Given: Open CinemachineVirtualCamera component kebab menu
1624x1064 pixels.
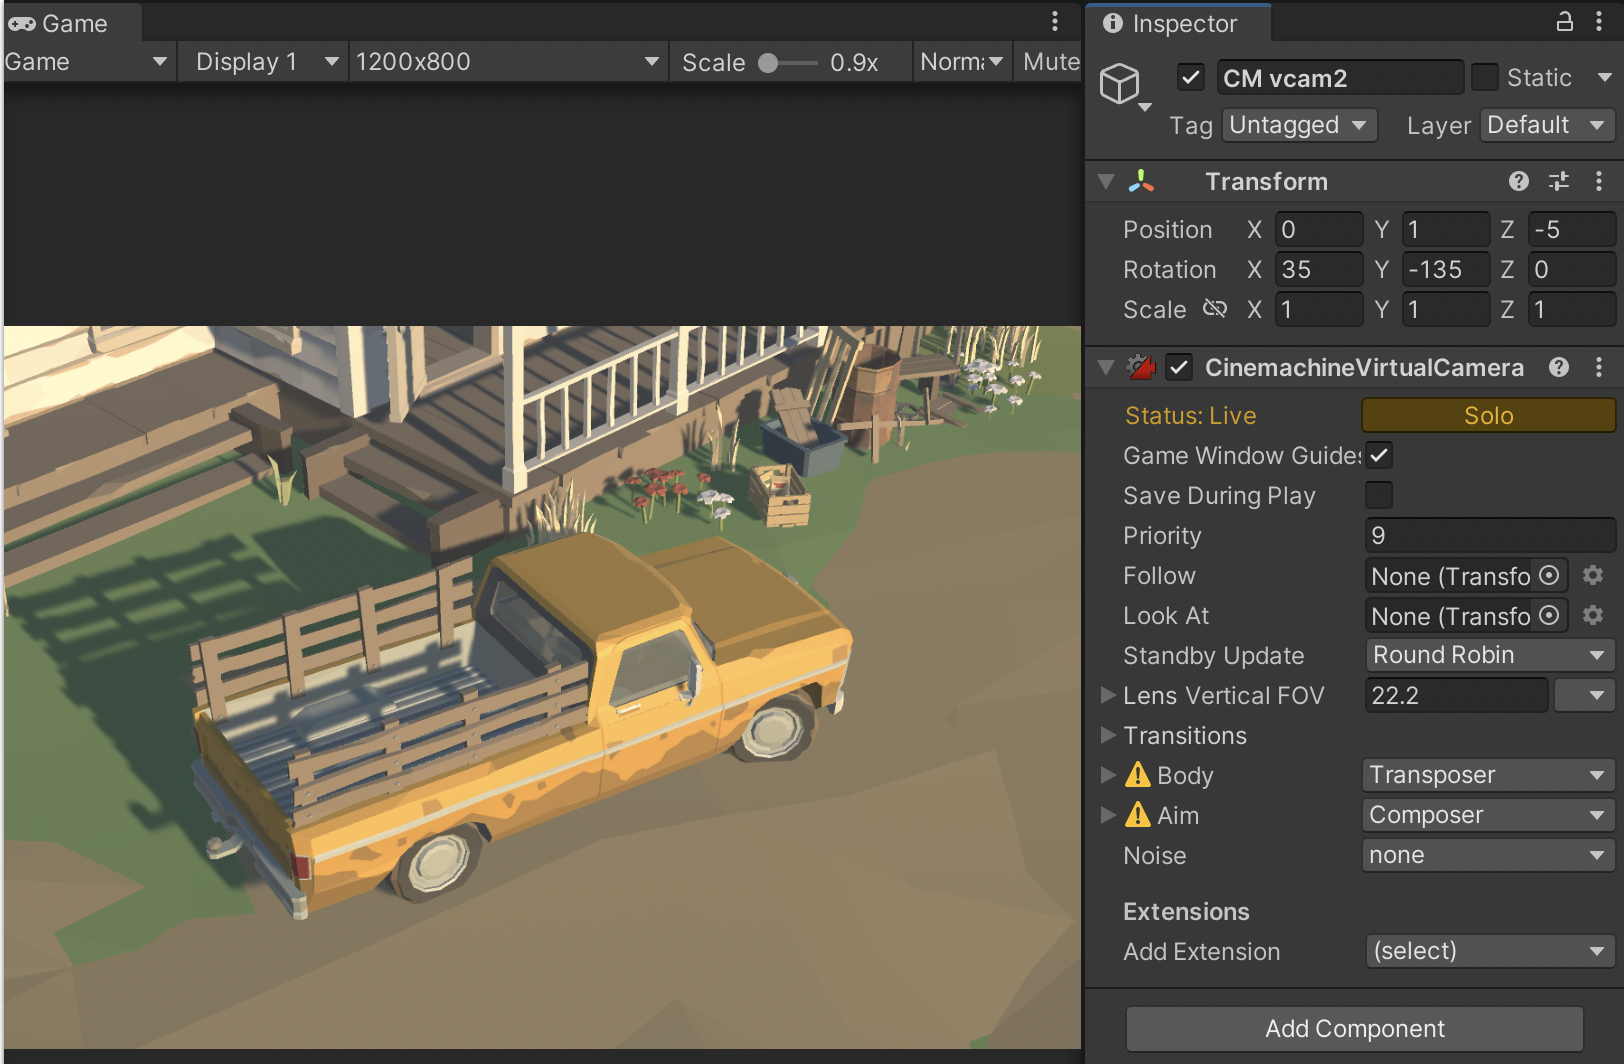Looking at the screenshot, I should pyautogui.click(x=1599, y=367).
